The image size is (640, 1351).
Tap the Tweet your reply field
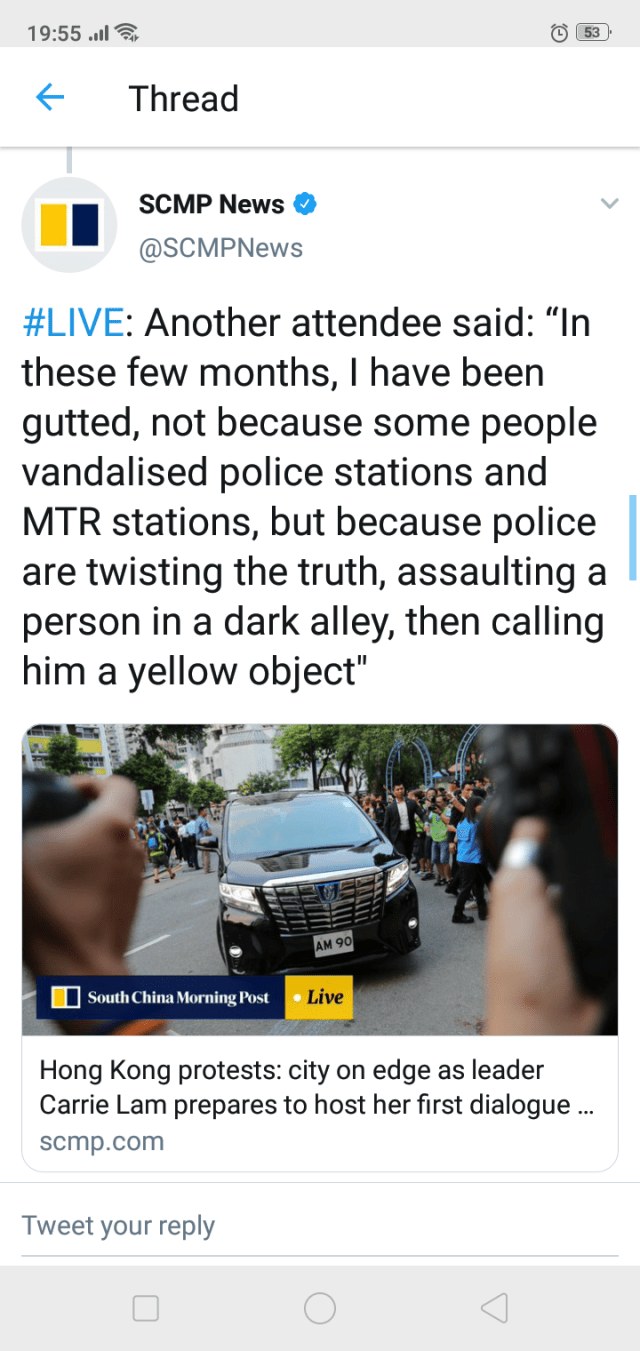[x=320, y=1226]
